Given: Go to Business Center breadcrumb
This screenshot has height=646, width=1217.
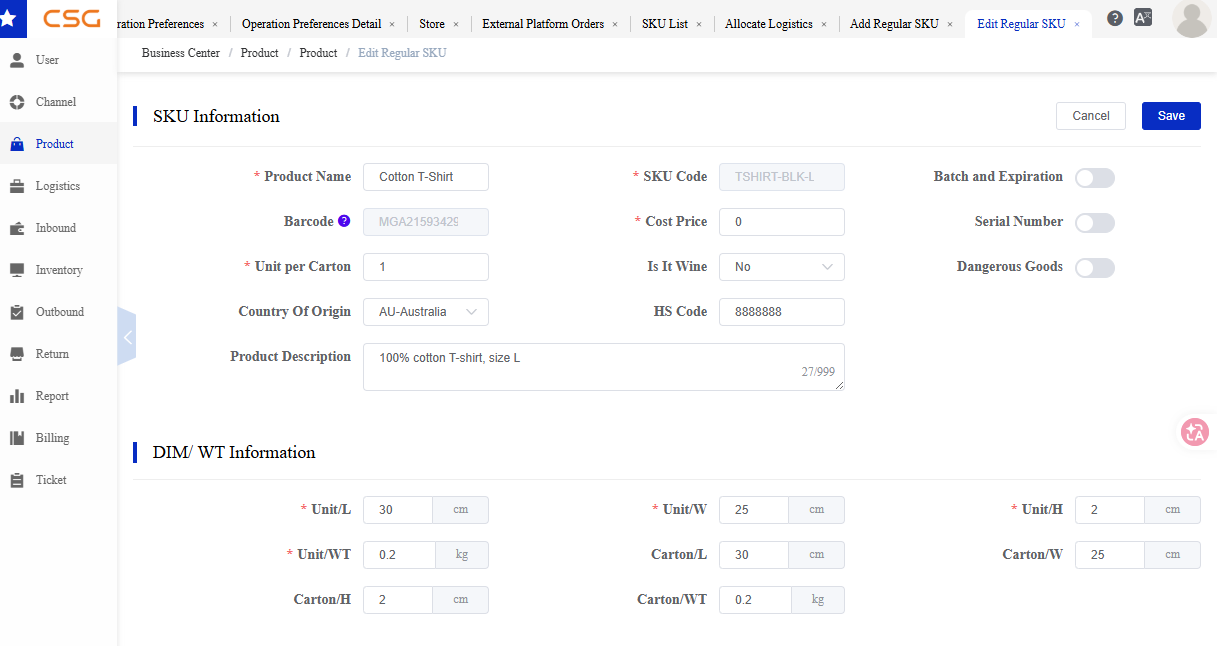Looking at the screenshot, I should tap(181, 53).
